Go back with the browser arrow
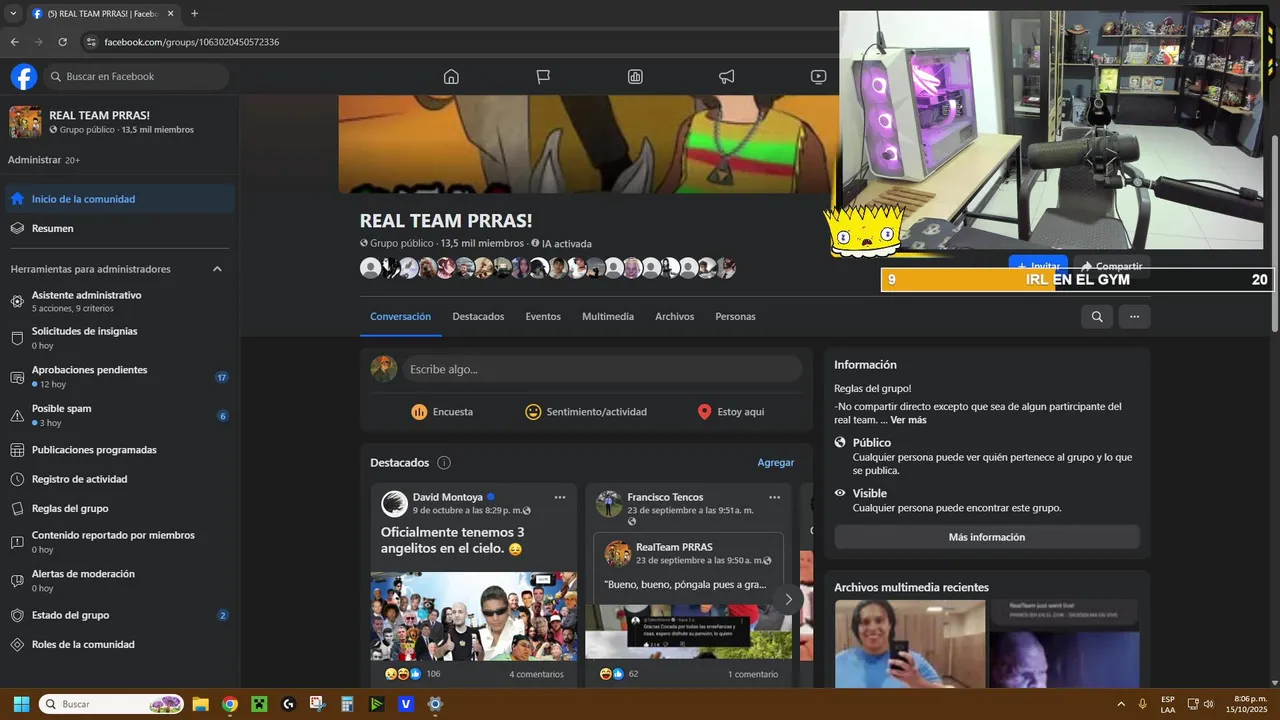The width and height of the screenshot is (1280, 720). click(14, 42)
